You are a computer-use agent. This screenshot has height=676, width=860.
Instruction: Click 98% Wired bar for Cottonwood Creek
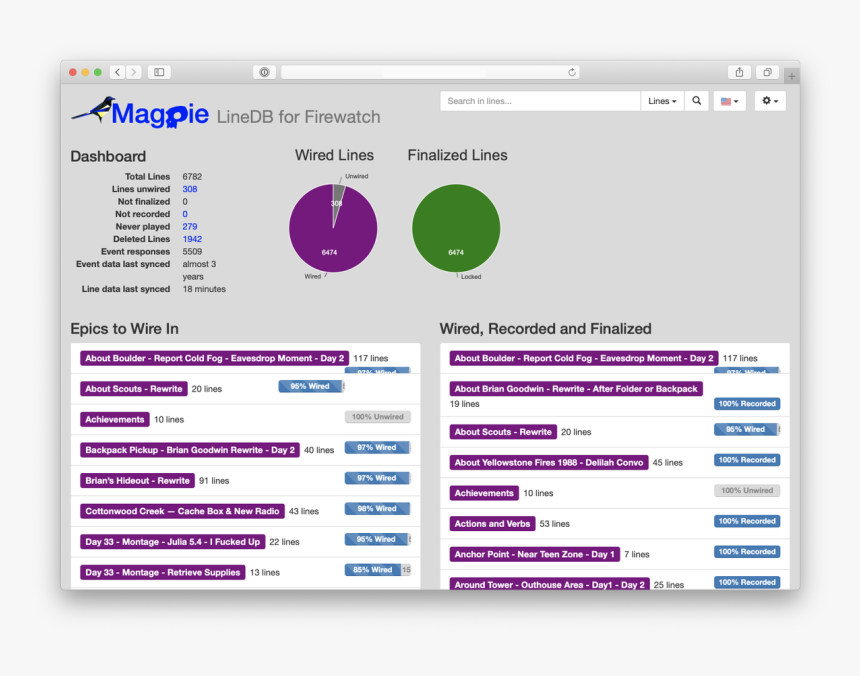coord(378,509)
